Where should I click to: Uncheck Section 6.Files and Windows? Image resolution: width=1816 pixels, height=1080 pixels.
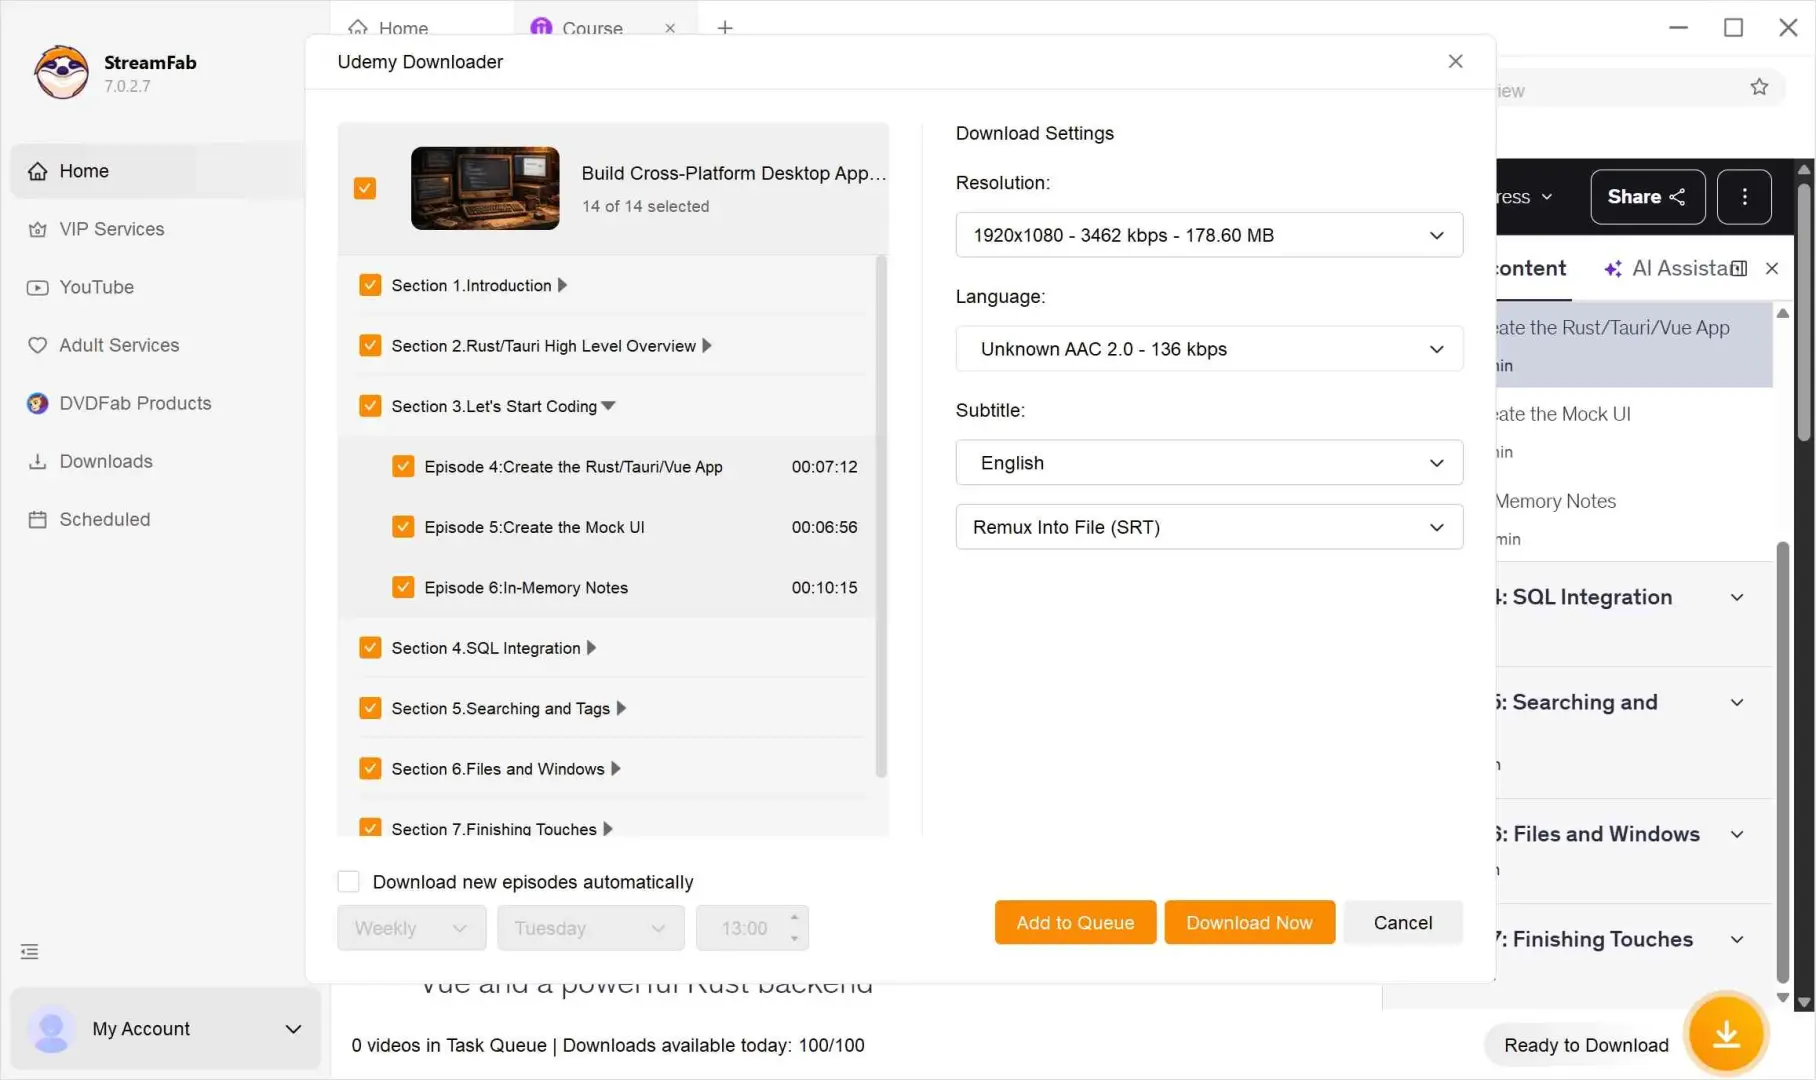click(370, 768)
